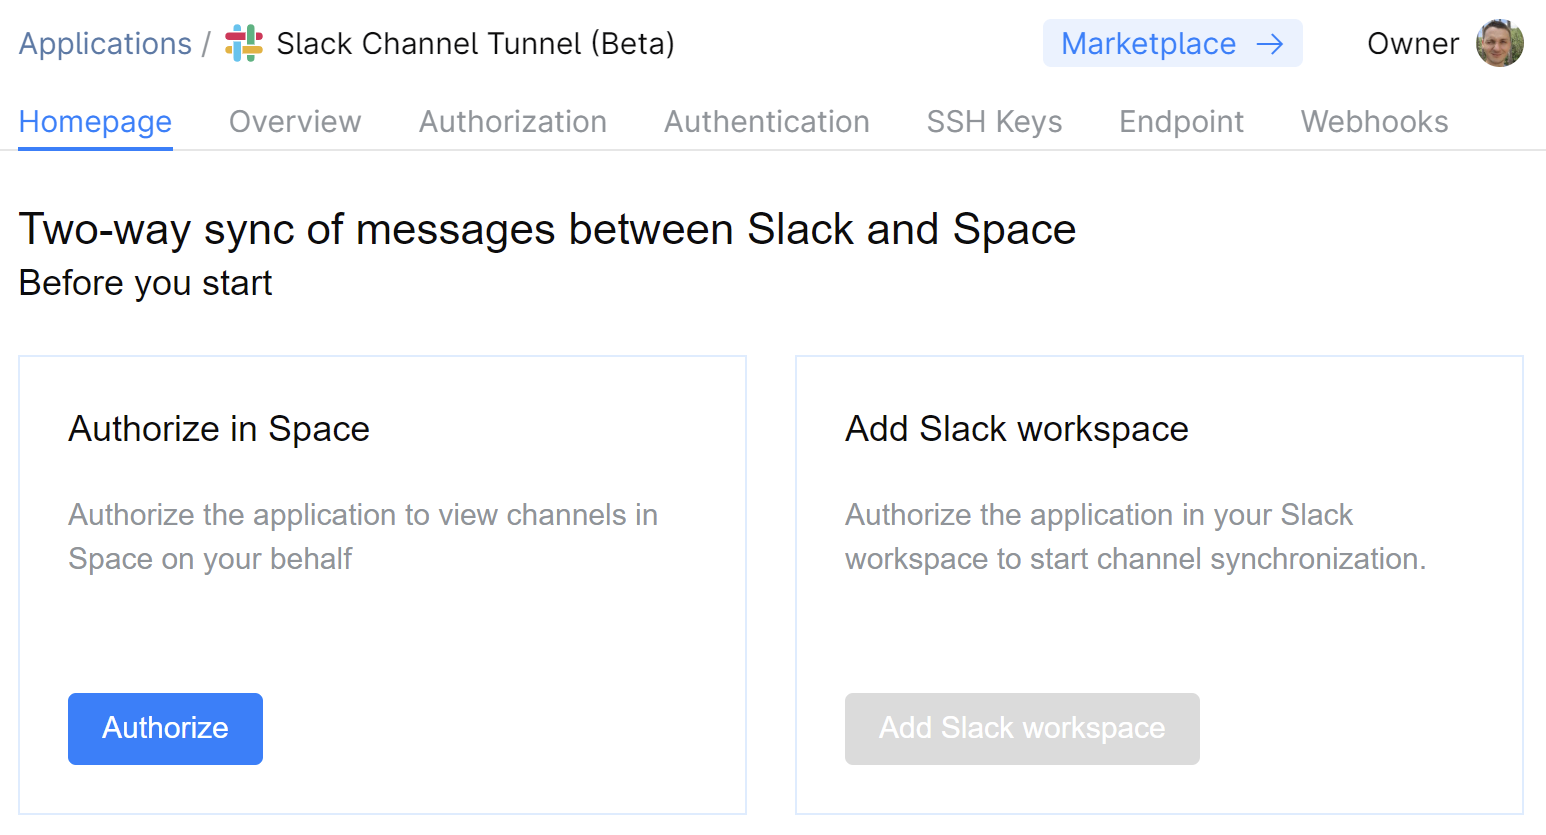This screenshot has height=835, width=1546.
Task: Open the Authorization tab
Action: click(513, 121)
